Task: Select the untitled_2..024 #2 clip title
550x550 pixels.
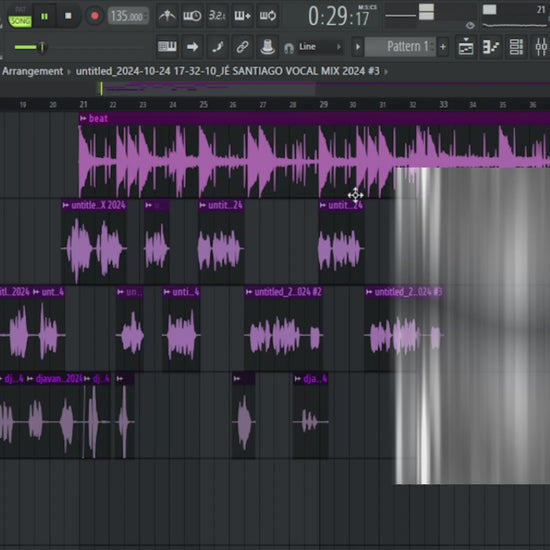Action: (288, 292)
